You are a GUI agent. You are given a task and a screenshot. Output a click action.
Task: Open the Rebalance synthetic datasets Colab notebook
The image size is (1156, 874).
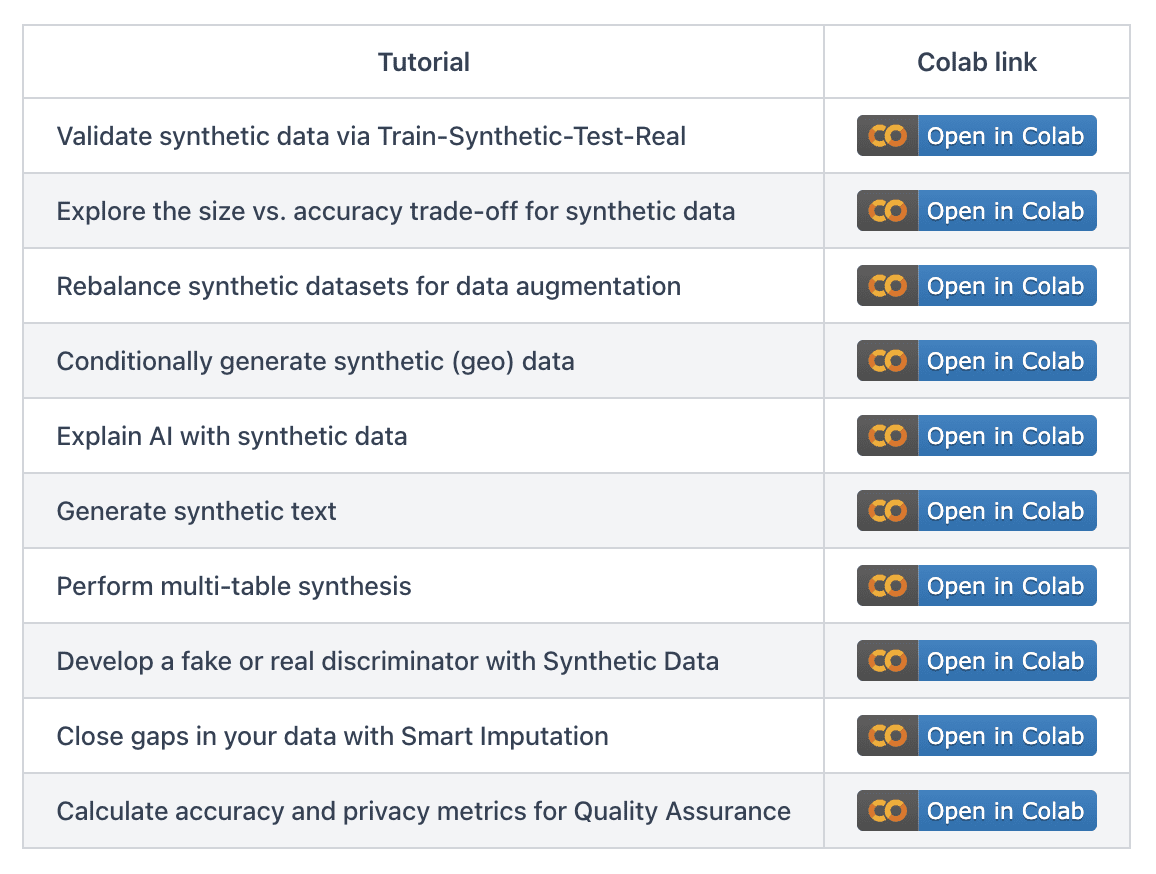(x=1006, y=285)
